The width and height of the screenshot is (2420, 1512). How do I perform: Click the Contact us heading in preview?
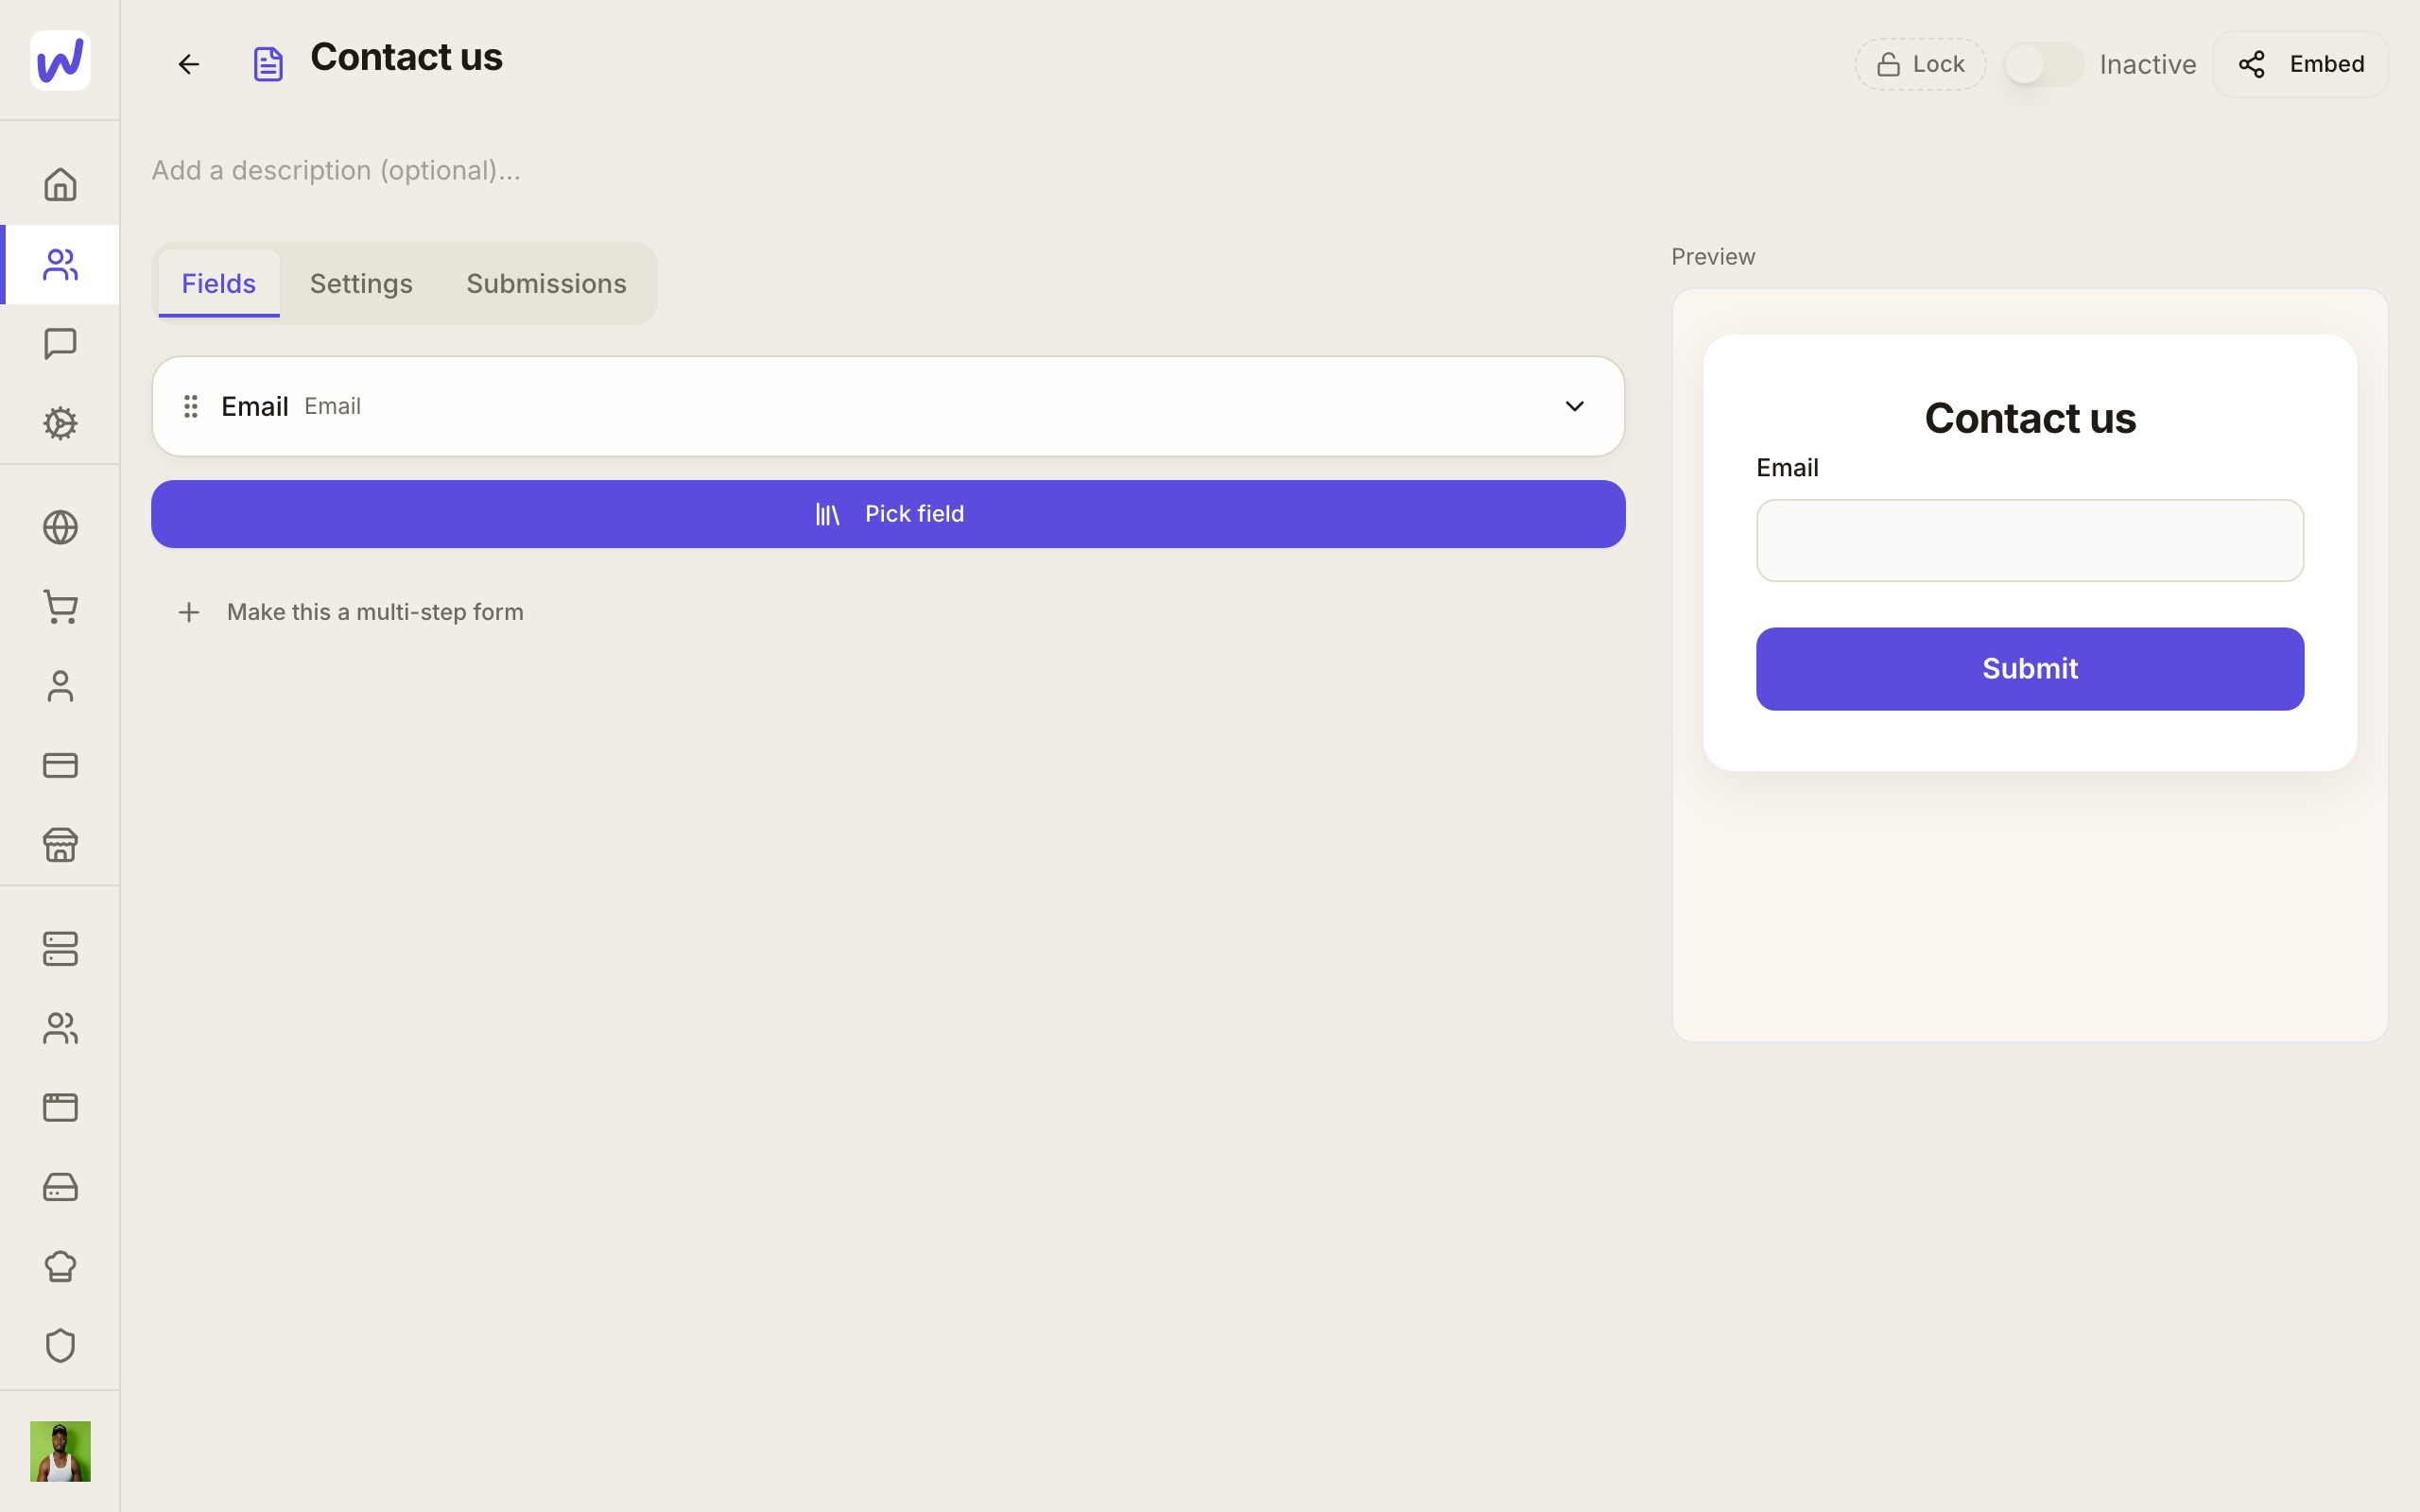2030,418
